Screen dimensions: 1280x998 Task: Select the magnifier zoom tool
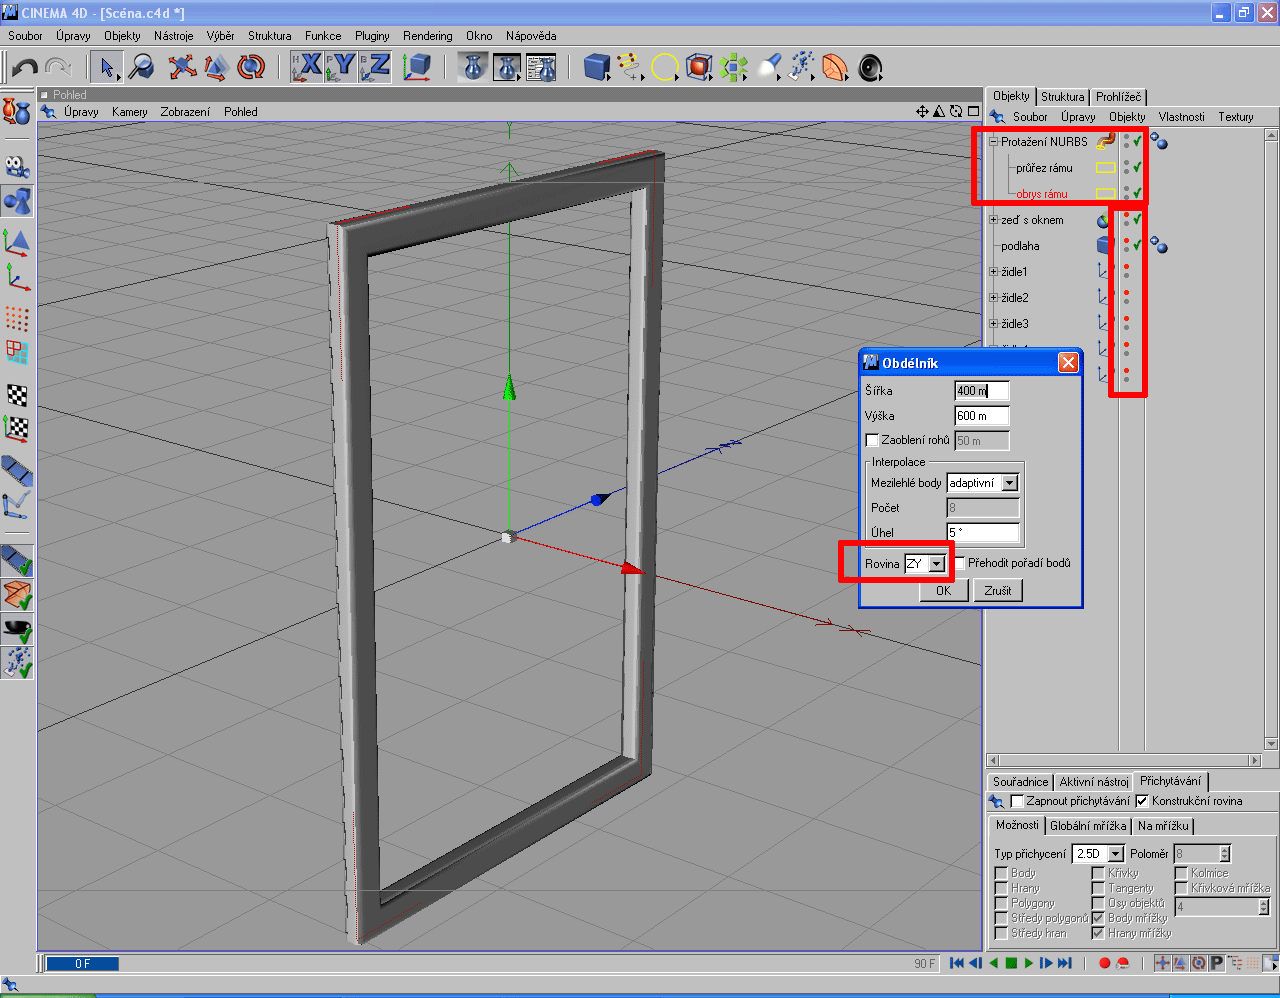click(x=141, y=68)
